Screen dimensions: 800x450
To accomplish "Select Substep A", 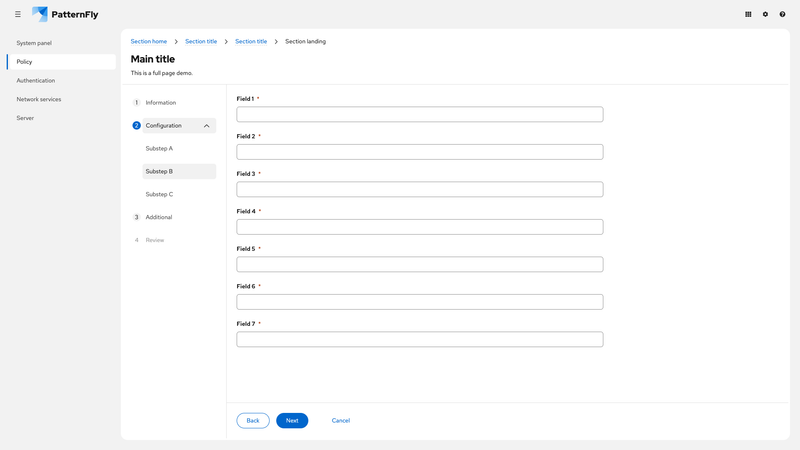I will [159, 148].
